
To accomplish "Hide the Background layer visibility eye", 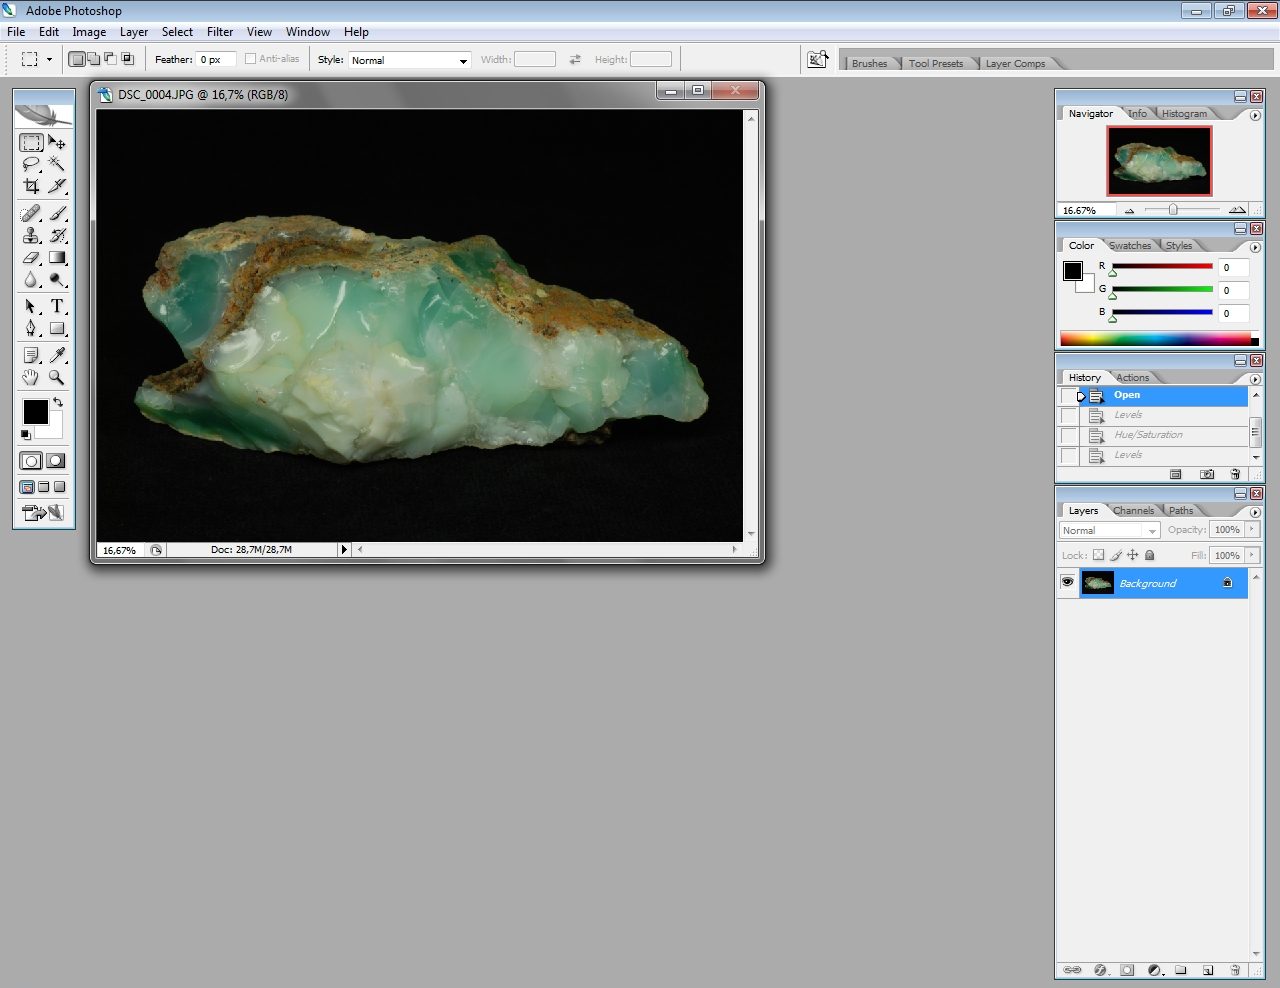I will point(1068,582).
